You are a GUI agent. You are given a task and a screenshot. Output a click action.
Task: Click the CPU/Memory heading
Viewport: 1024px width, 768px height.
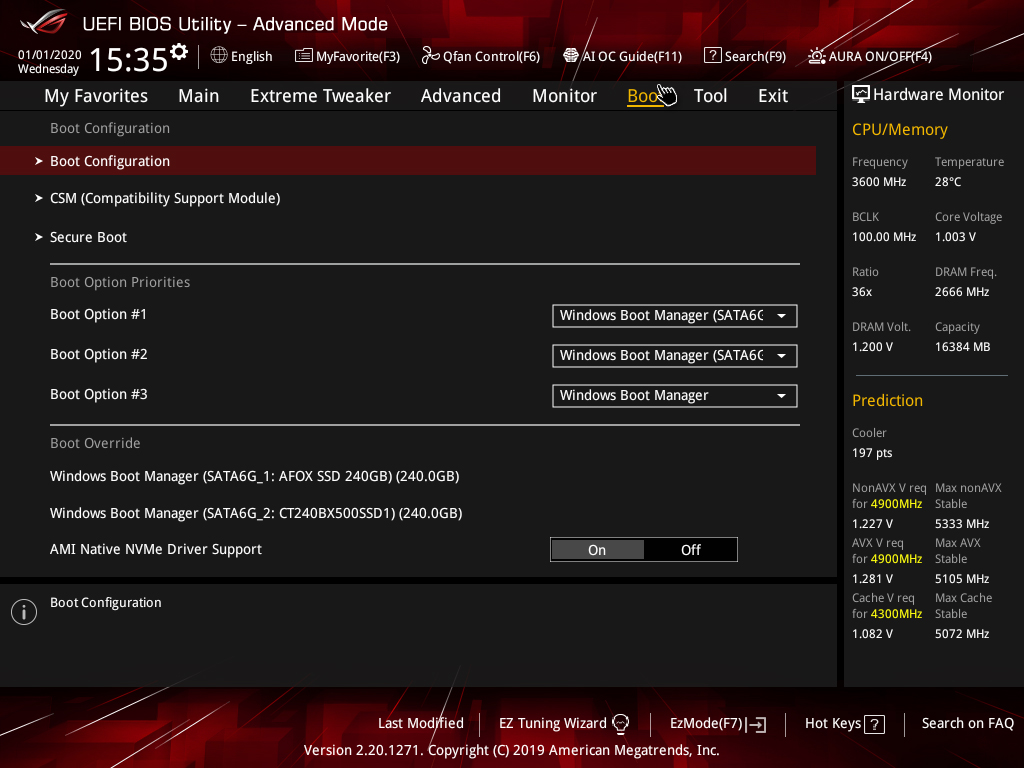[899, 129]
